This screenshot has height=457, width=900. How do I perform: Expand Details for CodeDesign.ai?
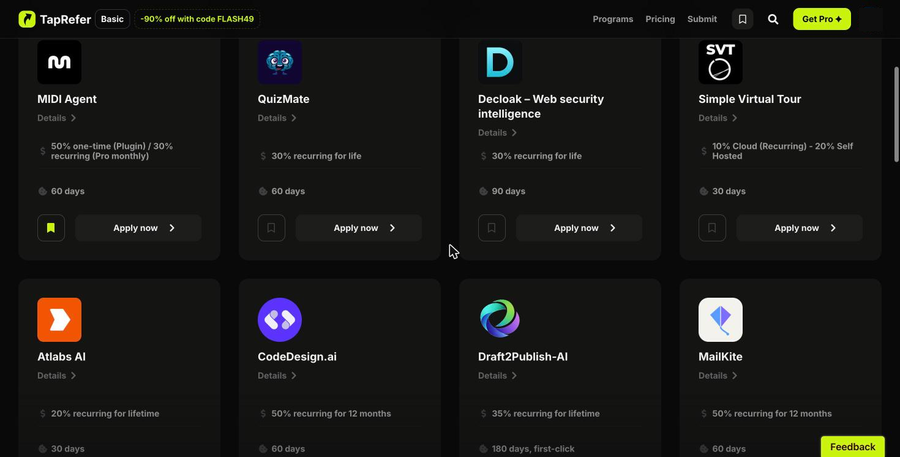coord(277,375)
